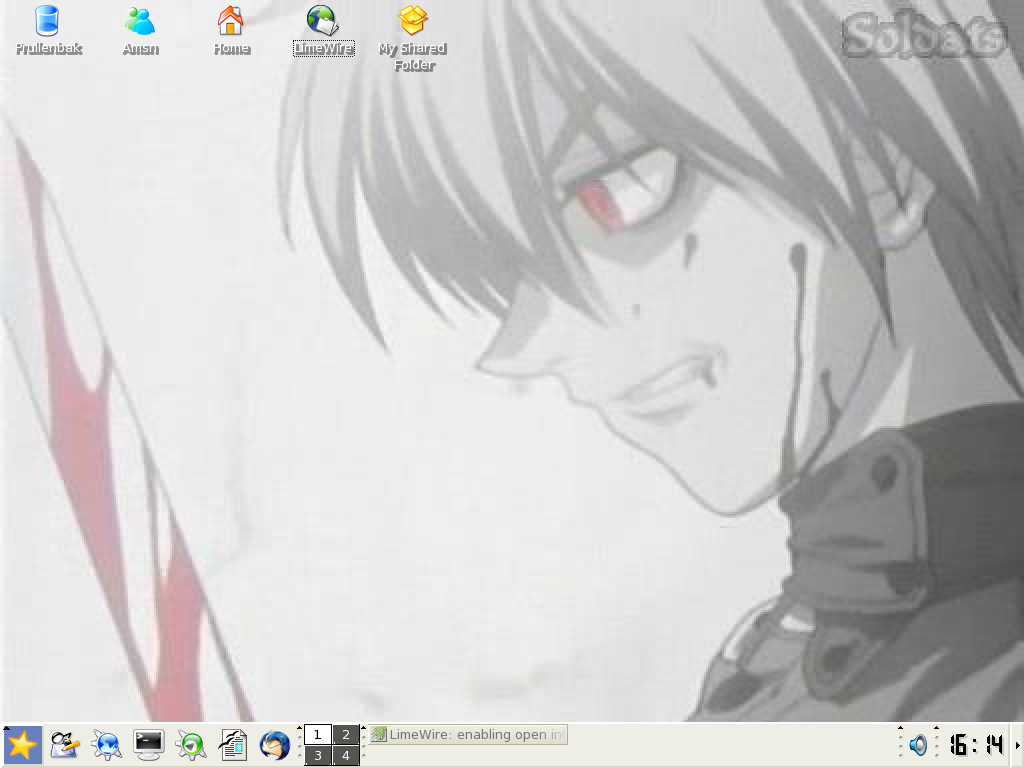Open Konsole terminal from panel

(148, 745)
